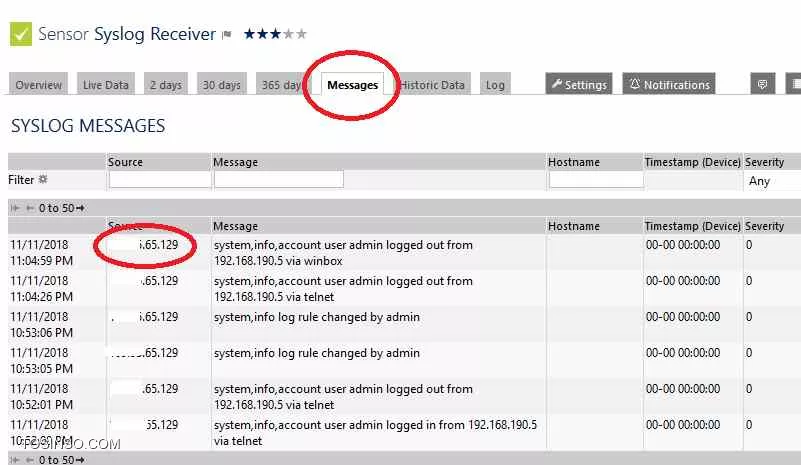
Task: Click the green sensor status checkmark icon
Action: [x=21, y=34]
